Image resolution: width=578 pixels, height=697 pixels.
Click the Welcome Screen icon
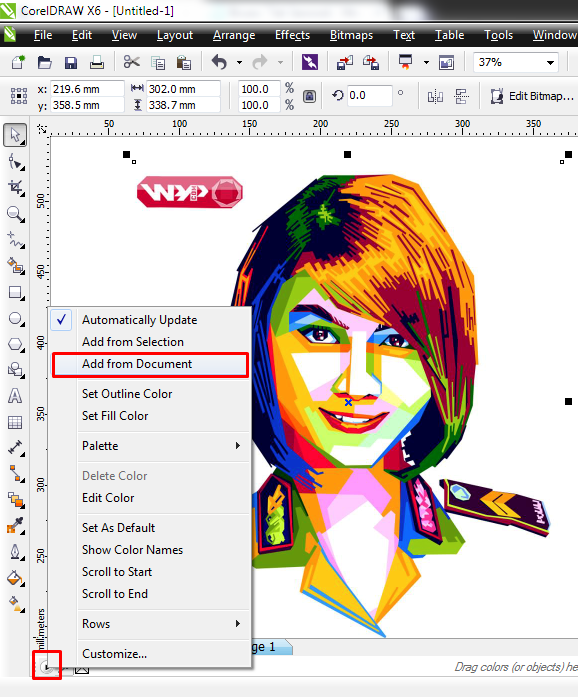(x=446, y=62)
